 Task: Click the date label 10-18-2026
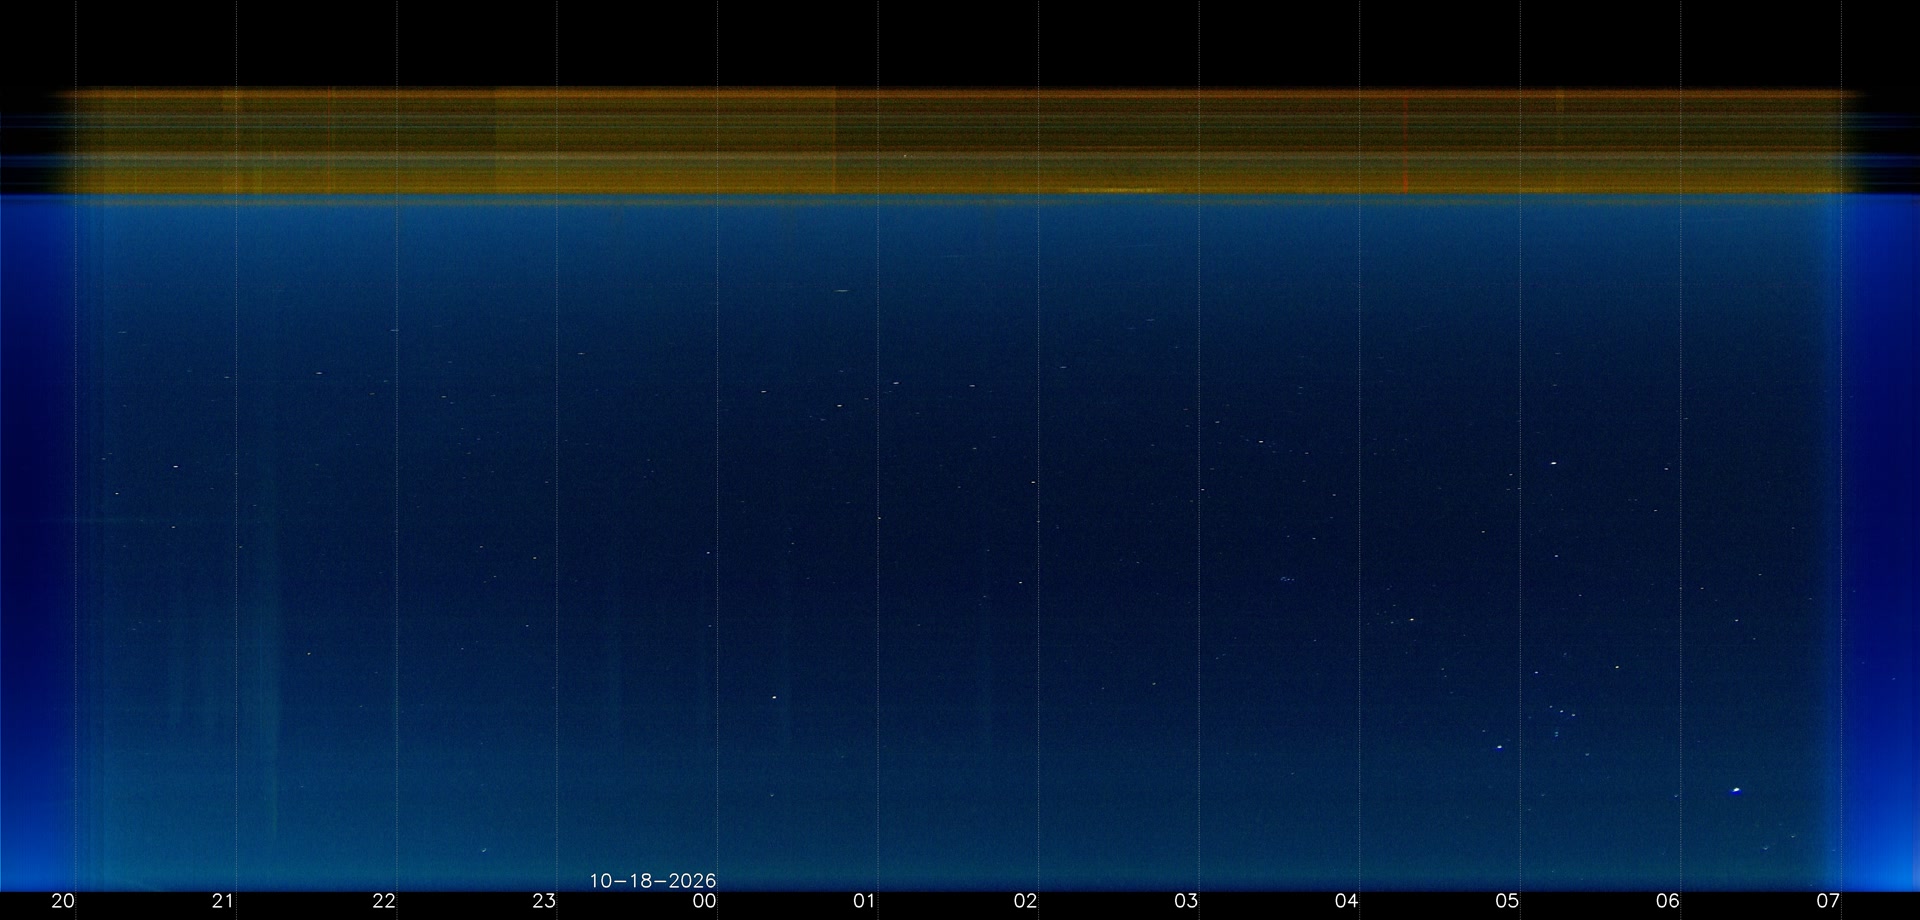[x=653, y=881]
